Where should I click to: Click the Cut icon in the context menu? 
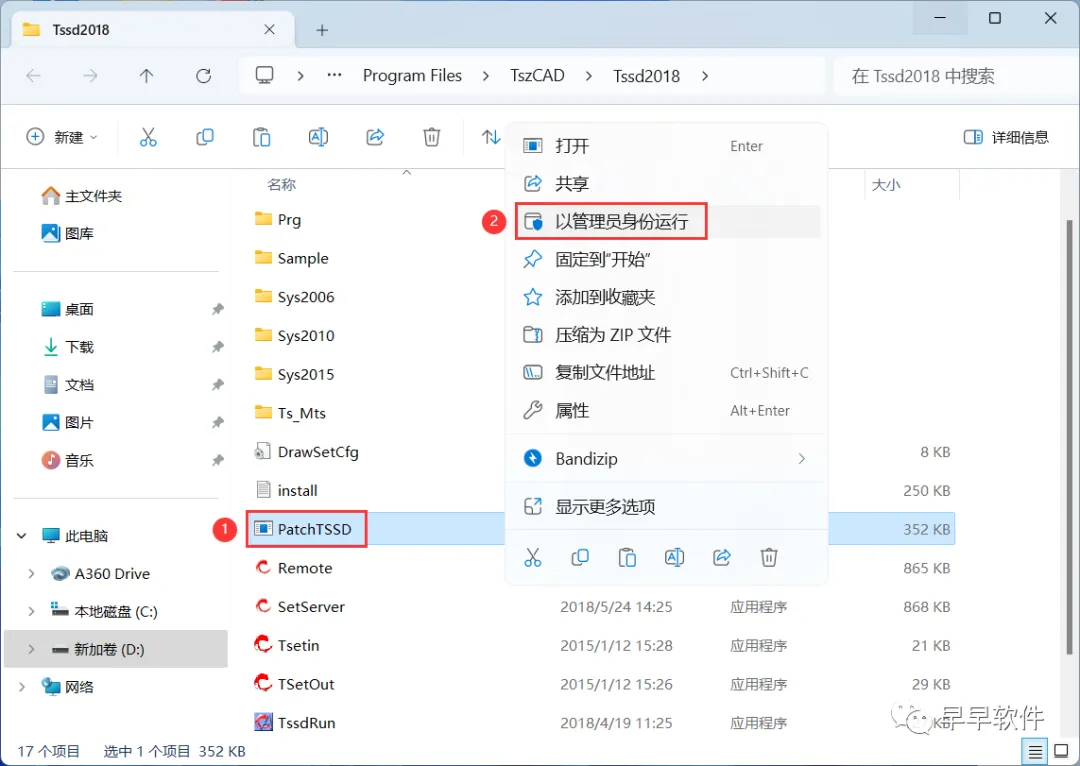click(532, 557)
